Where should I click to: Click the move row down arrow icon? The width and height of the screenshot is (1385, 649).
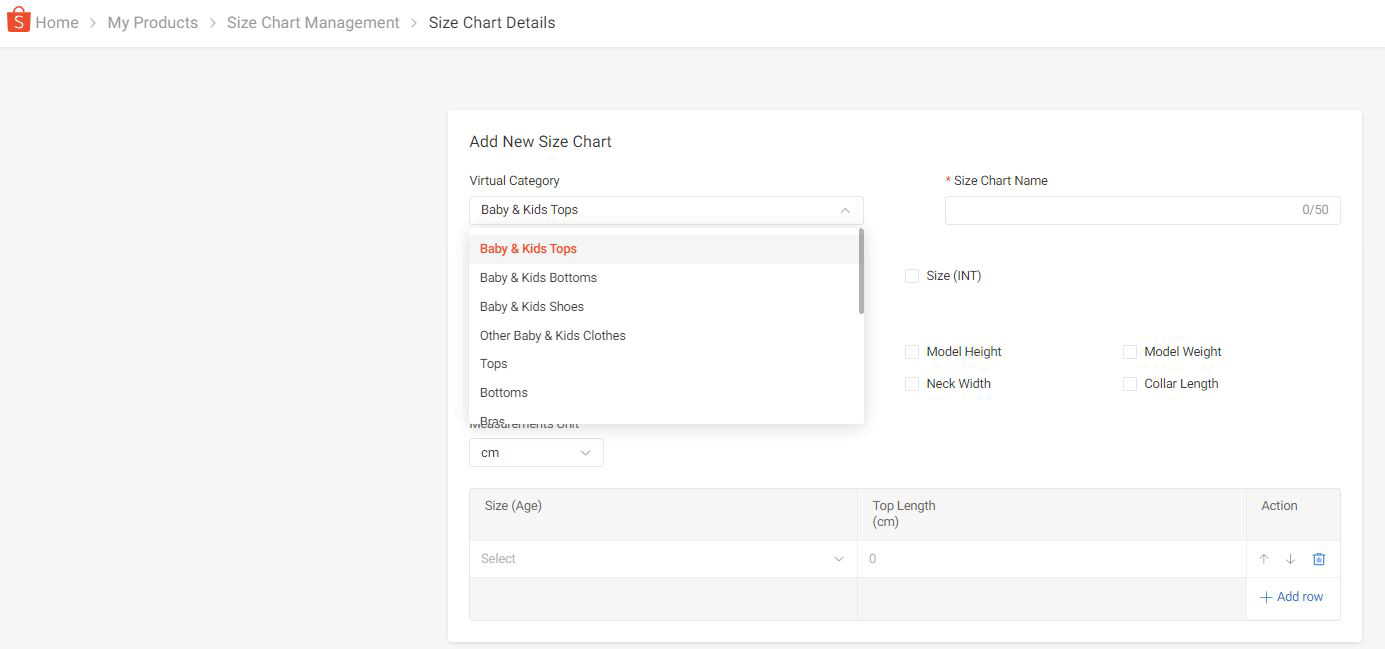click(1290, 559)
